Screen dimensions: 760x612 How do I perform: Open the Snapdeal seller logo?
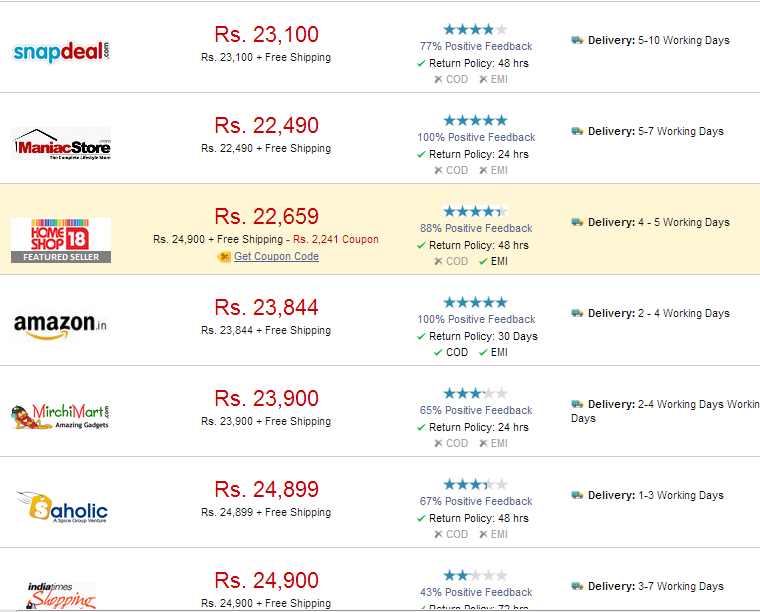61,51
